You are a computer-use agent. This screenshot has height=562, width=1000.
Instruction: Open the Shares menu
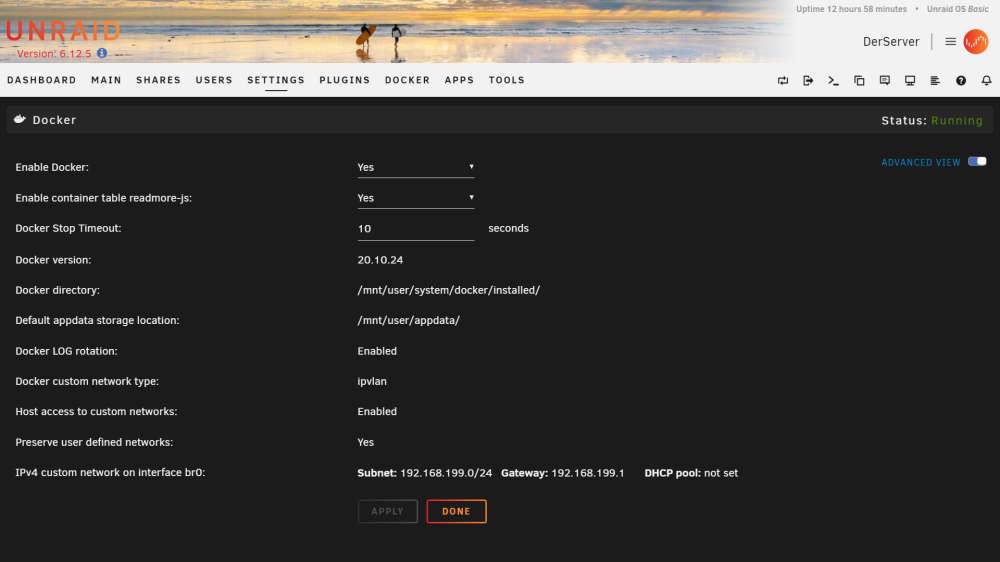[x=158, y=80]
